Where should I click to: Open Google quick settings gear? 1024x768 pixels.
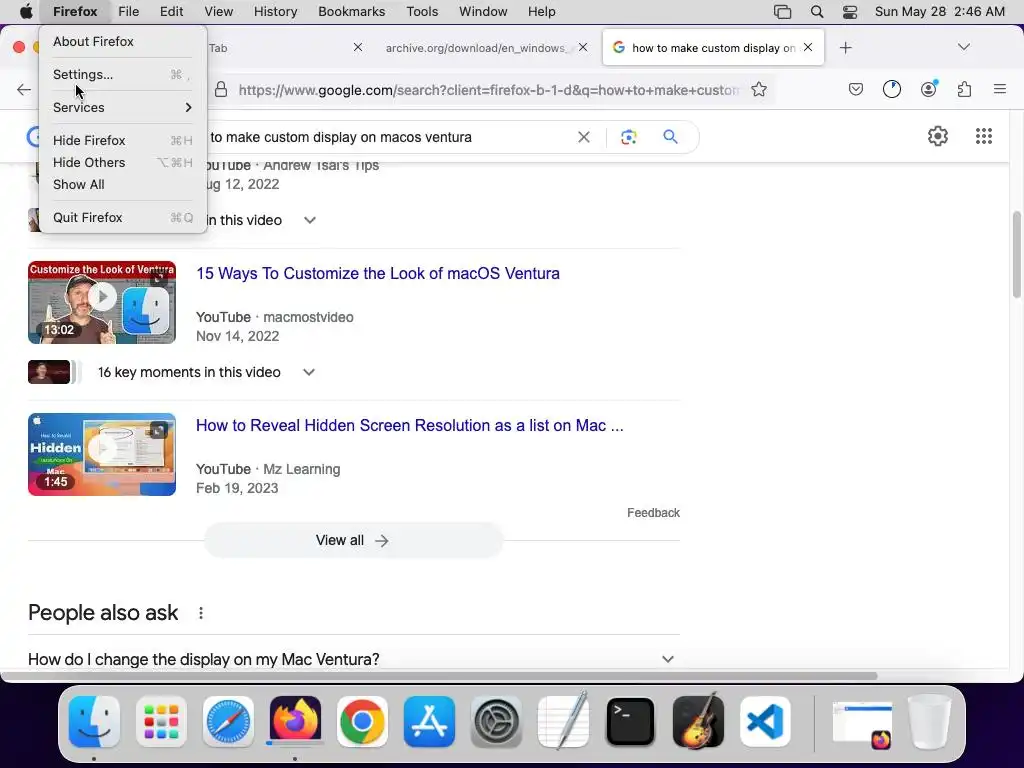pyautogui.click(x=938, y=136)
